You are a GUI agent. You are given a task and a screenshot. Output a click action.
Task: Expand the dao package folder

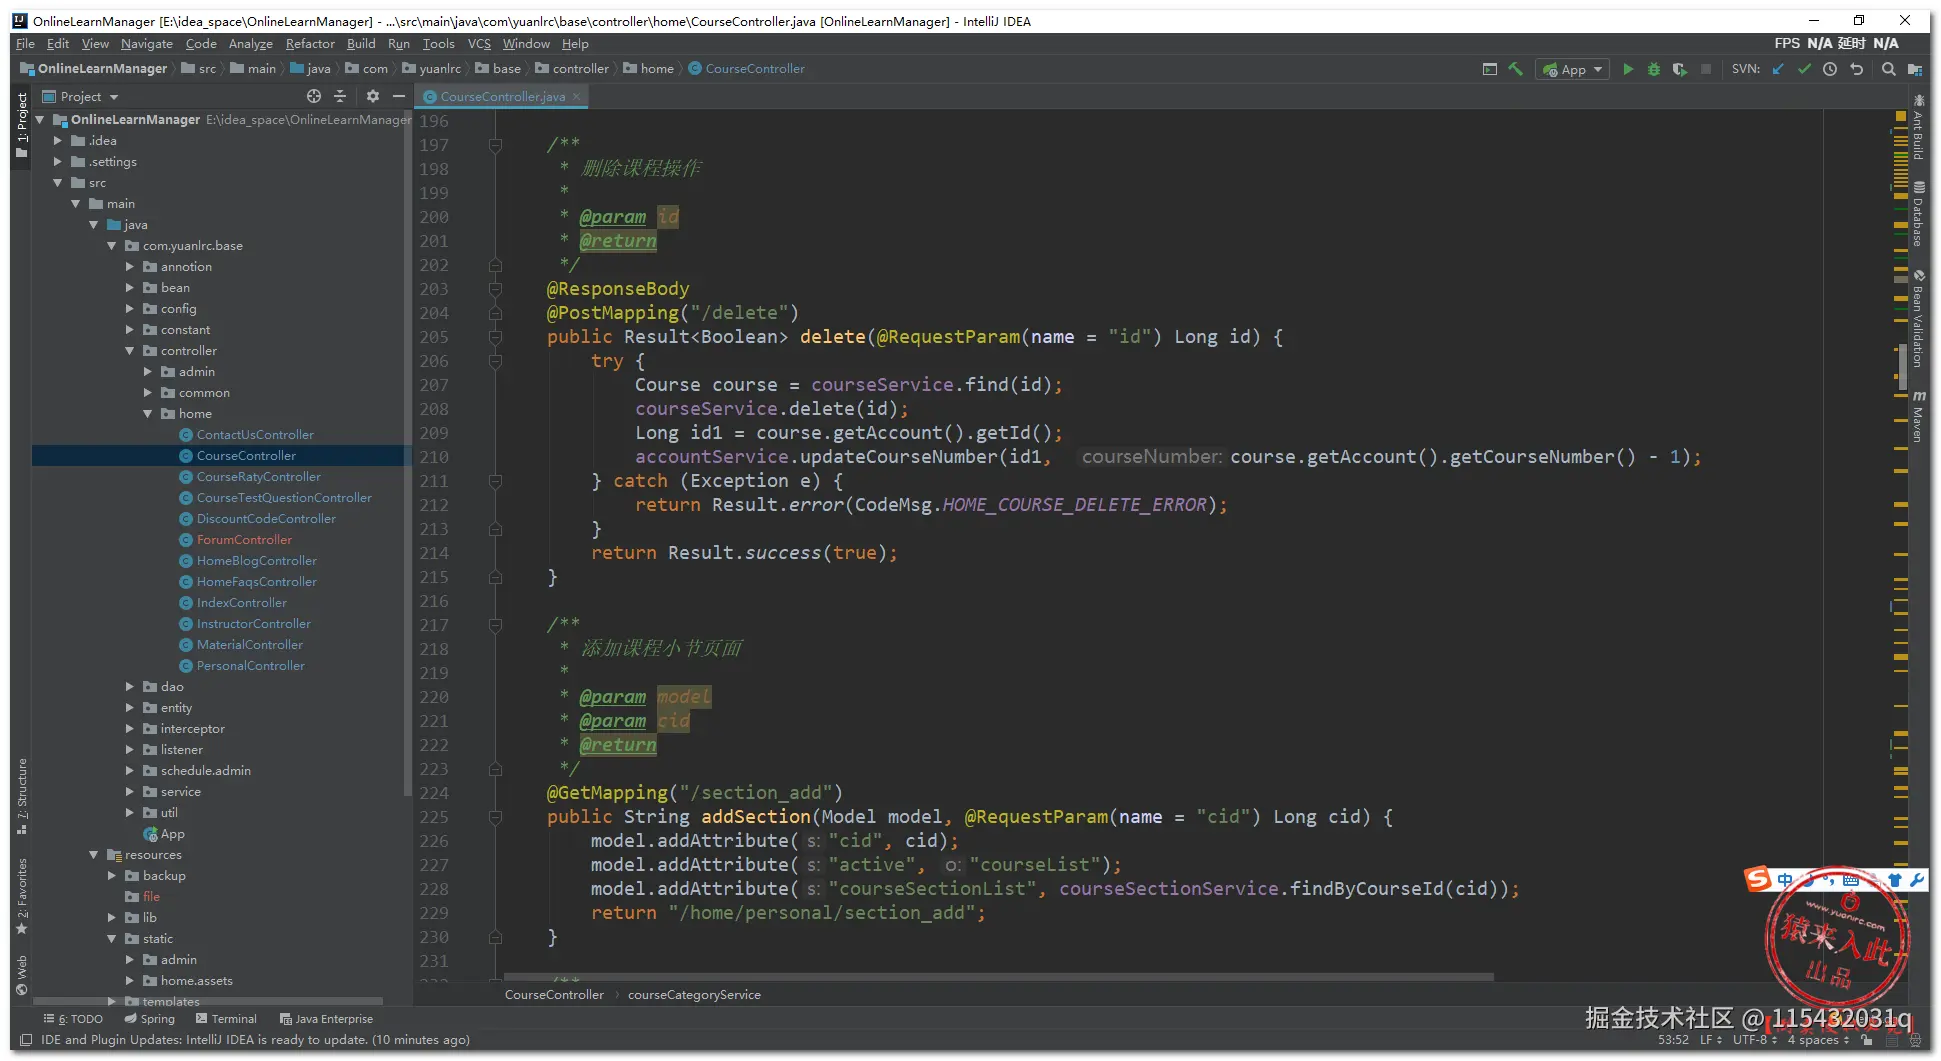[x=130, y=687]
